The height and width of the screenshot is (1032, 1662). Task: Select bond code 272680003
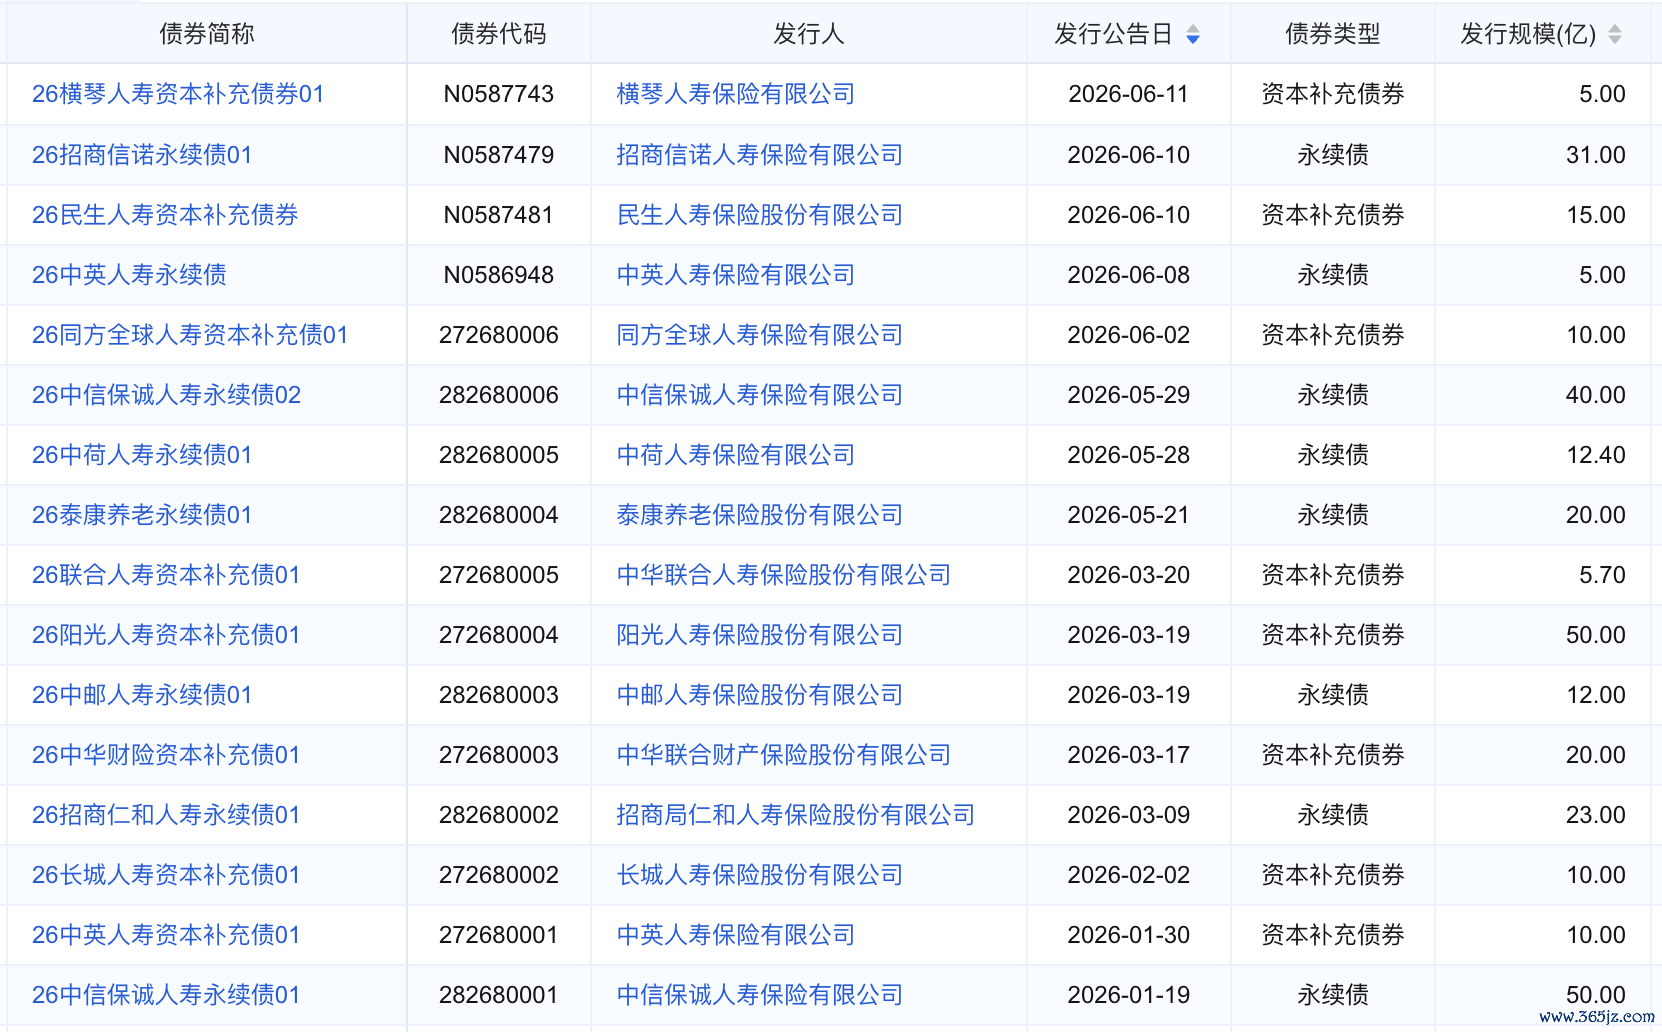pyautogui.click(x=499, y=755)
